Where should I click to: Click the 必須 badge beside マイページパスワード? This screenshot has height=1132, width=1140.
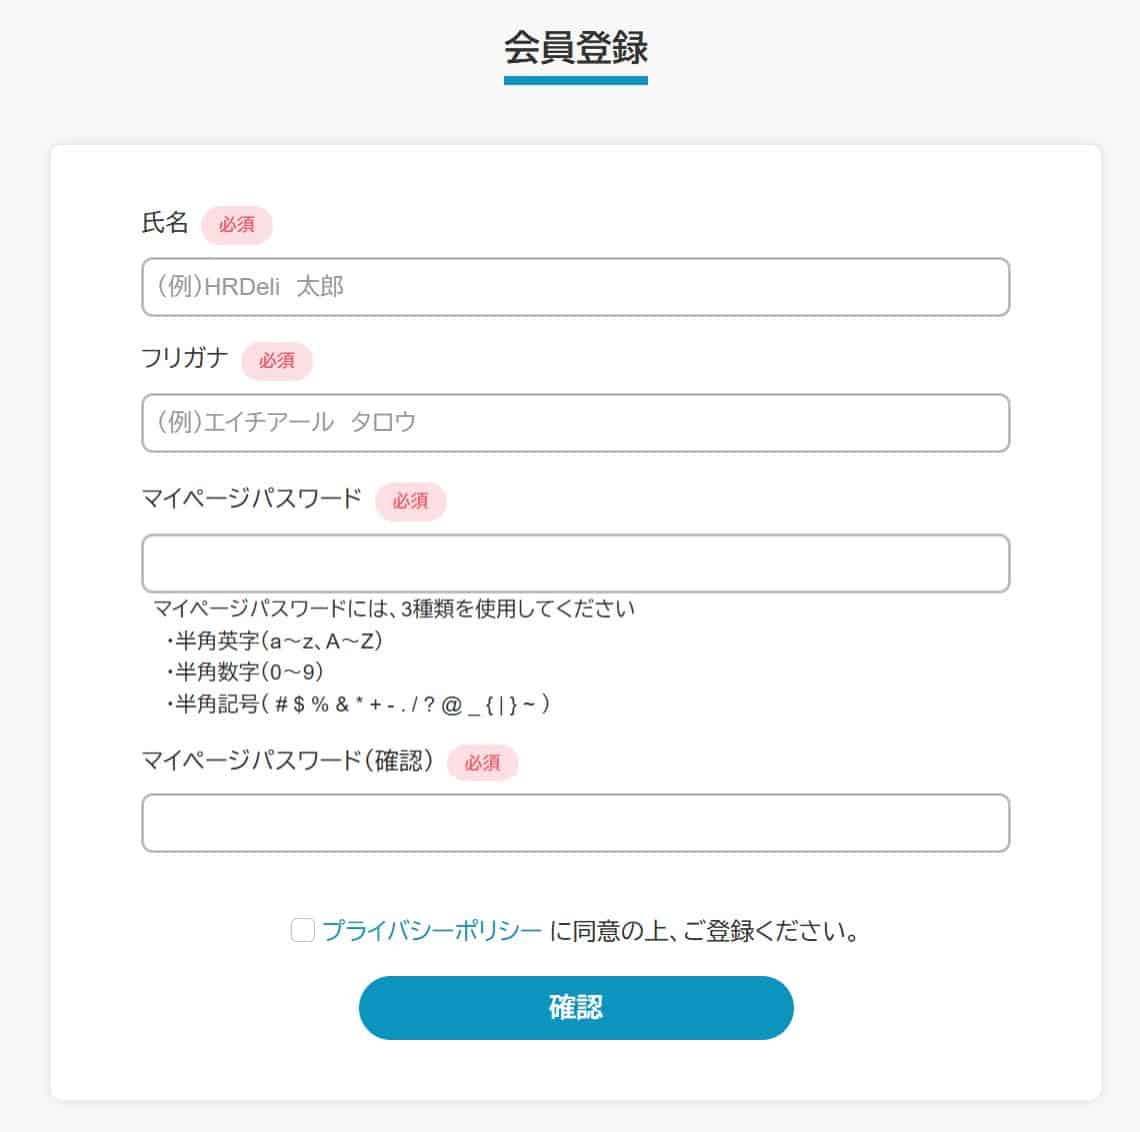(410, 501)
